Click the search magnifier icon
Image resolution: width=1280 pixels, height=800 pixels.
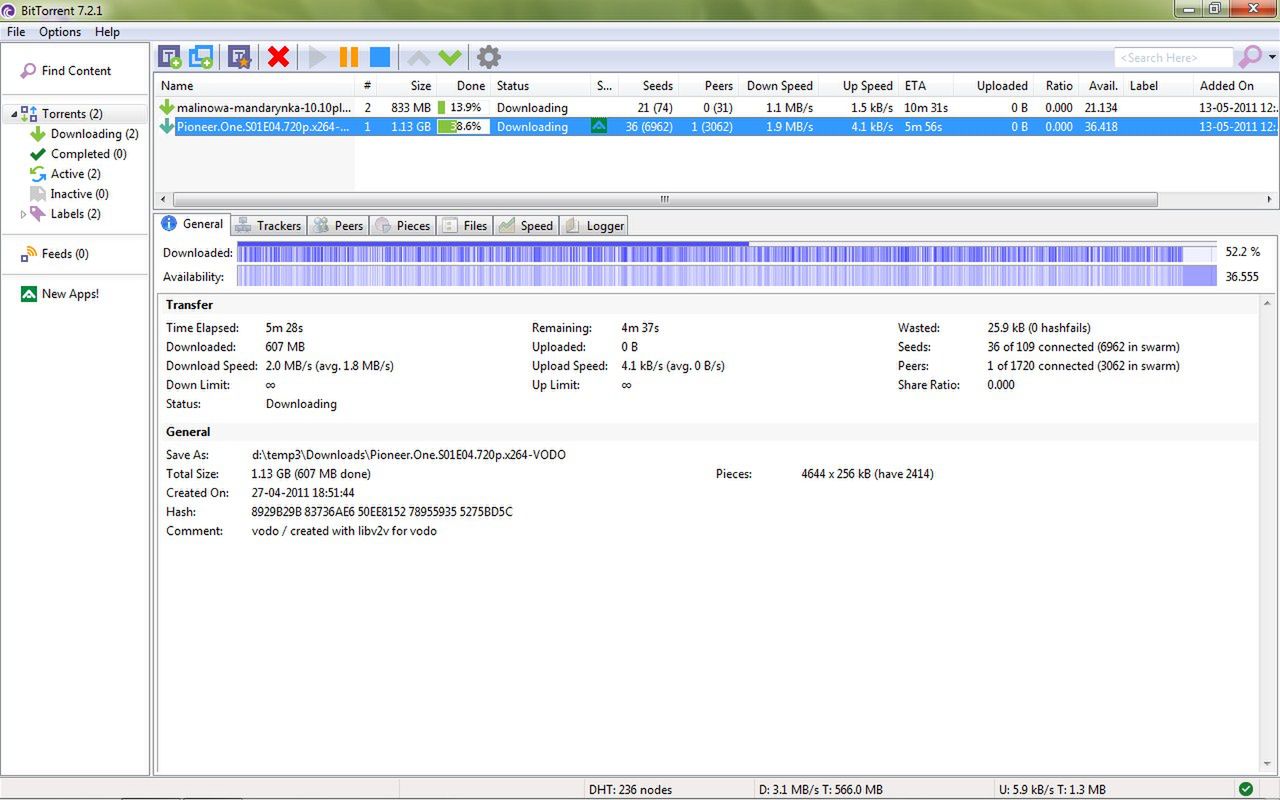1250,57
